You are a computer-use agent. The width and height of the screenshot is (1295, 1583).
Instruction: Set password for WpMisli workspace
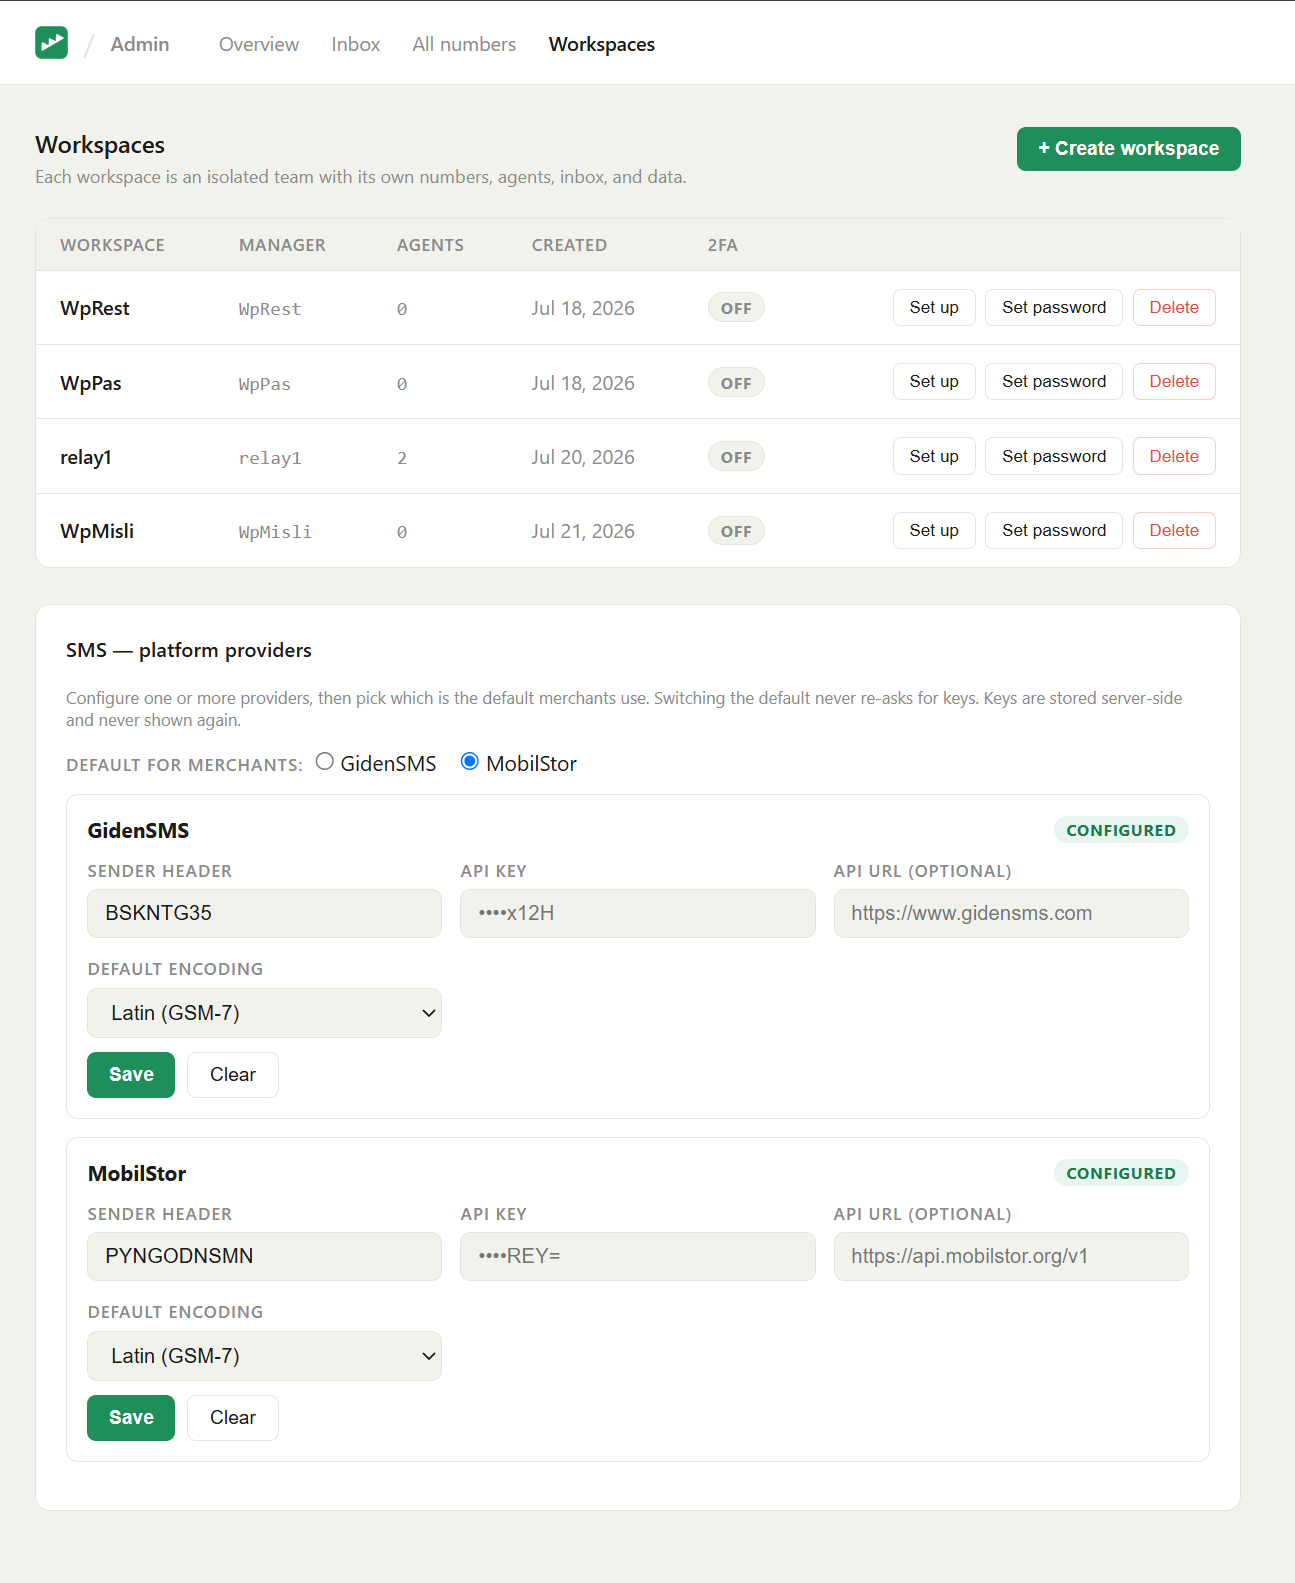coord(1054,530)
